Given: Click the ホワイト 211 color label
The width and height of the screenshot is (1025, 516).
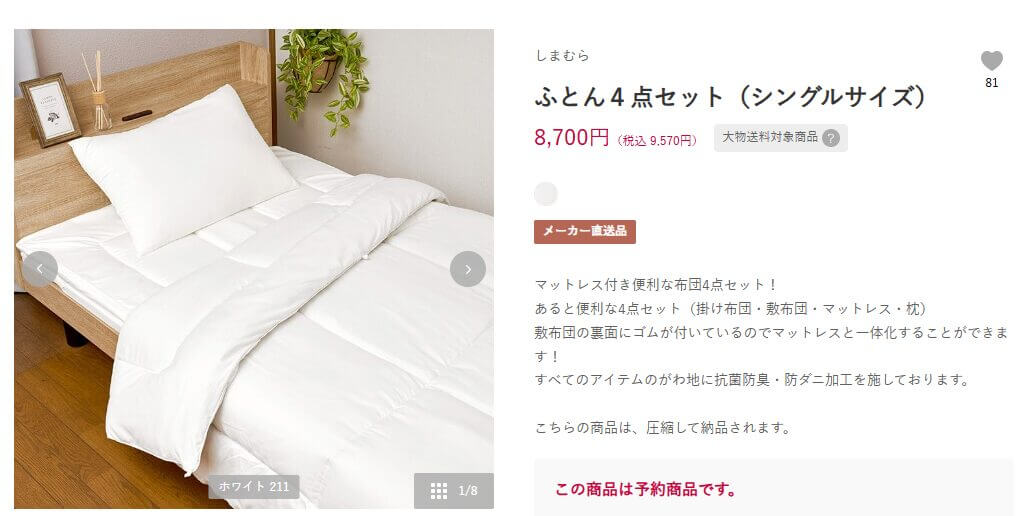Looking at the screenshot, I should click(x=254, y=487).
